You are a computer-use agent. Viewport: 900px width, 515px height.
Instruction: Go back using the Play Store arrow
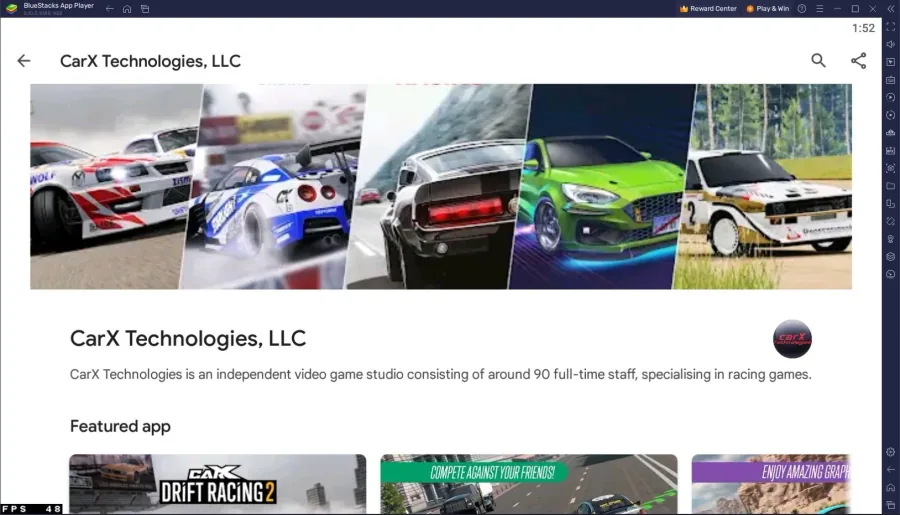24,61
